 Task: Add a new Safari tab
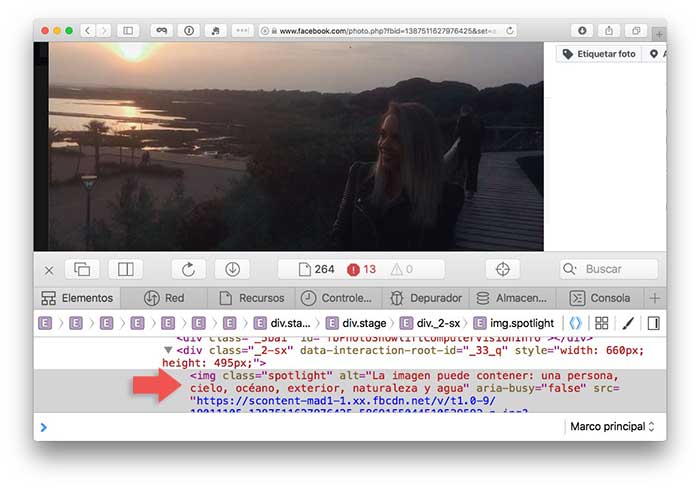tap(659, 34)
